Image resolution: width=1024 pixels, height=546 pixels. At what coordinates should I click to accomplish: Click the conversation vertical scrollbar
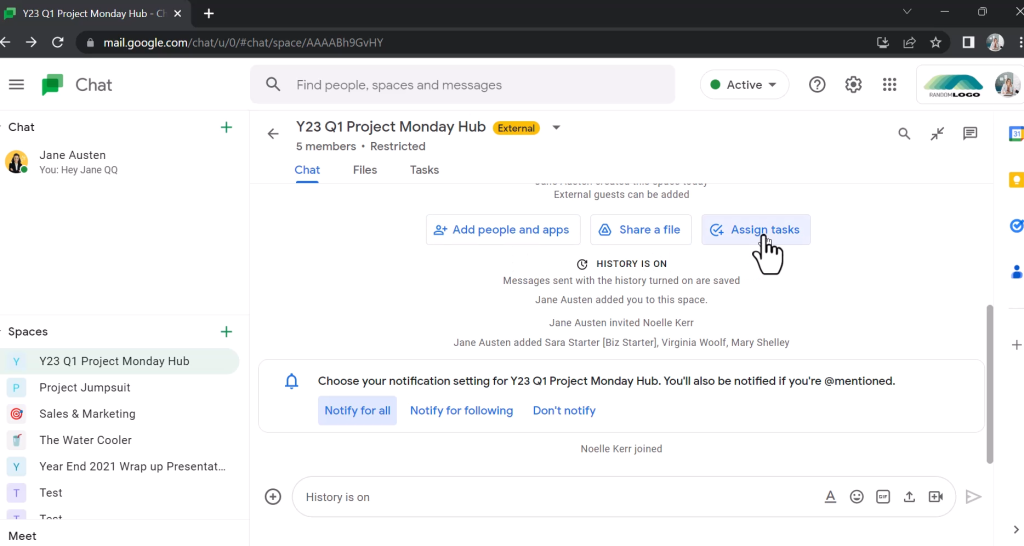990,384
